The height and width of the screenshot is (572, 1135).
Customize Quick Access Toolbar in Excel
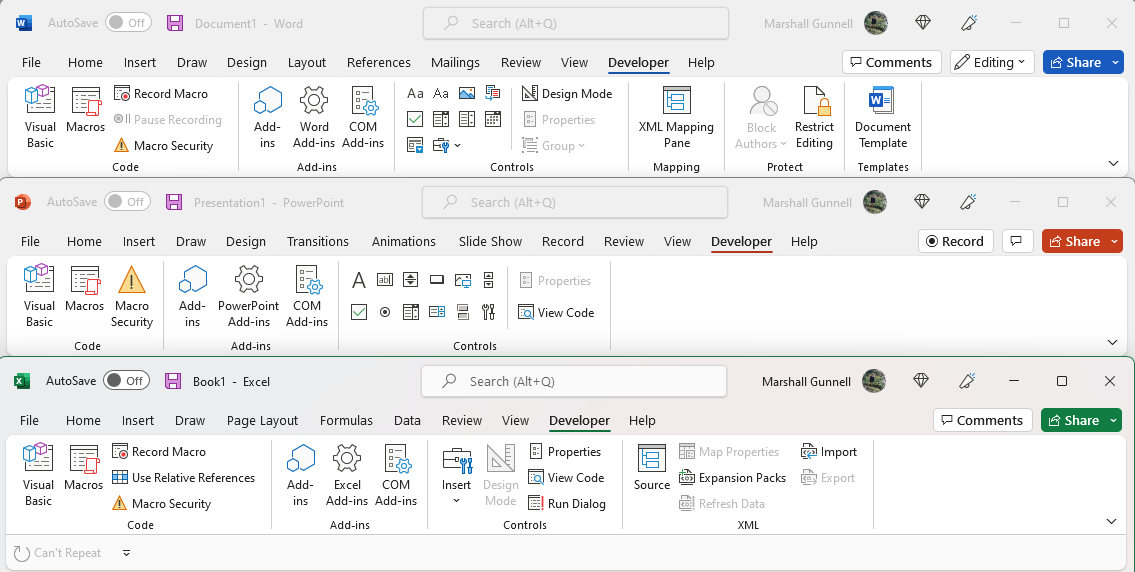click(x=126, y=553)
